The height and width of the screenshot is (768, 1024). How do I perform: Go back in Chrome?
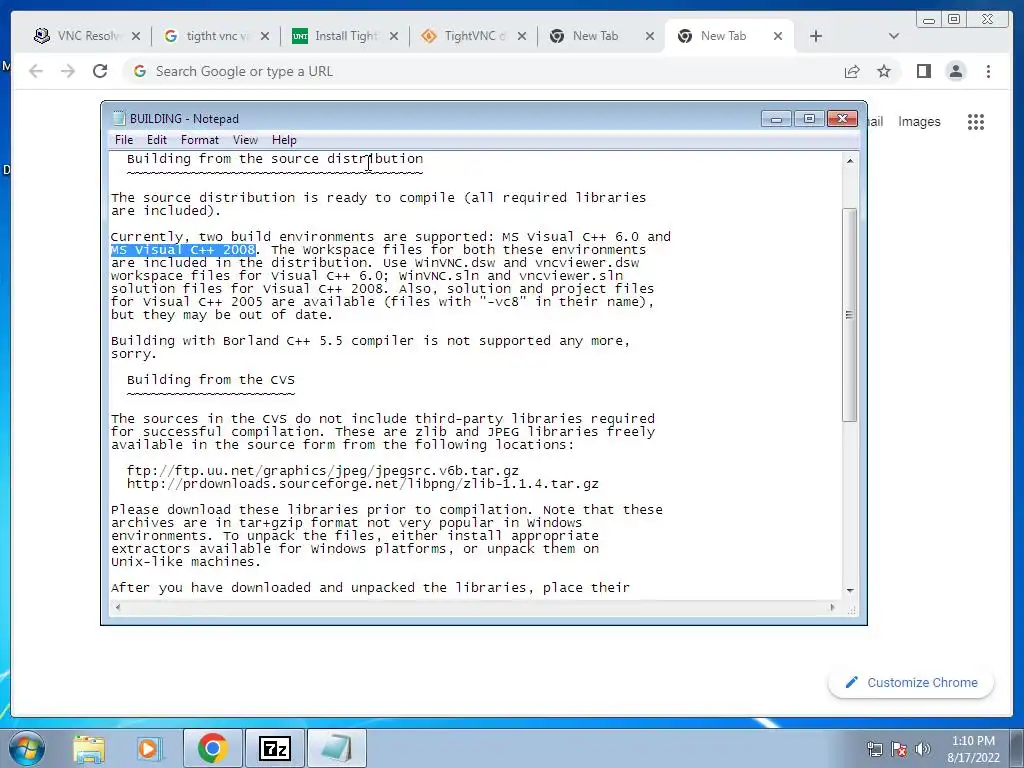[x=36, y=71]
